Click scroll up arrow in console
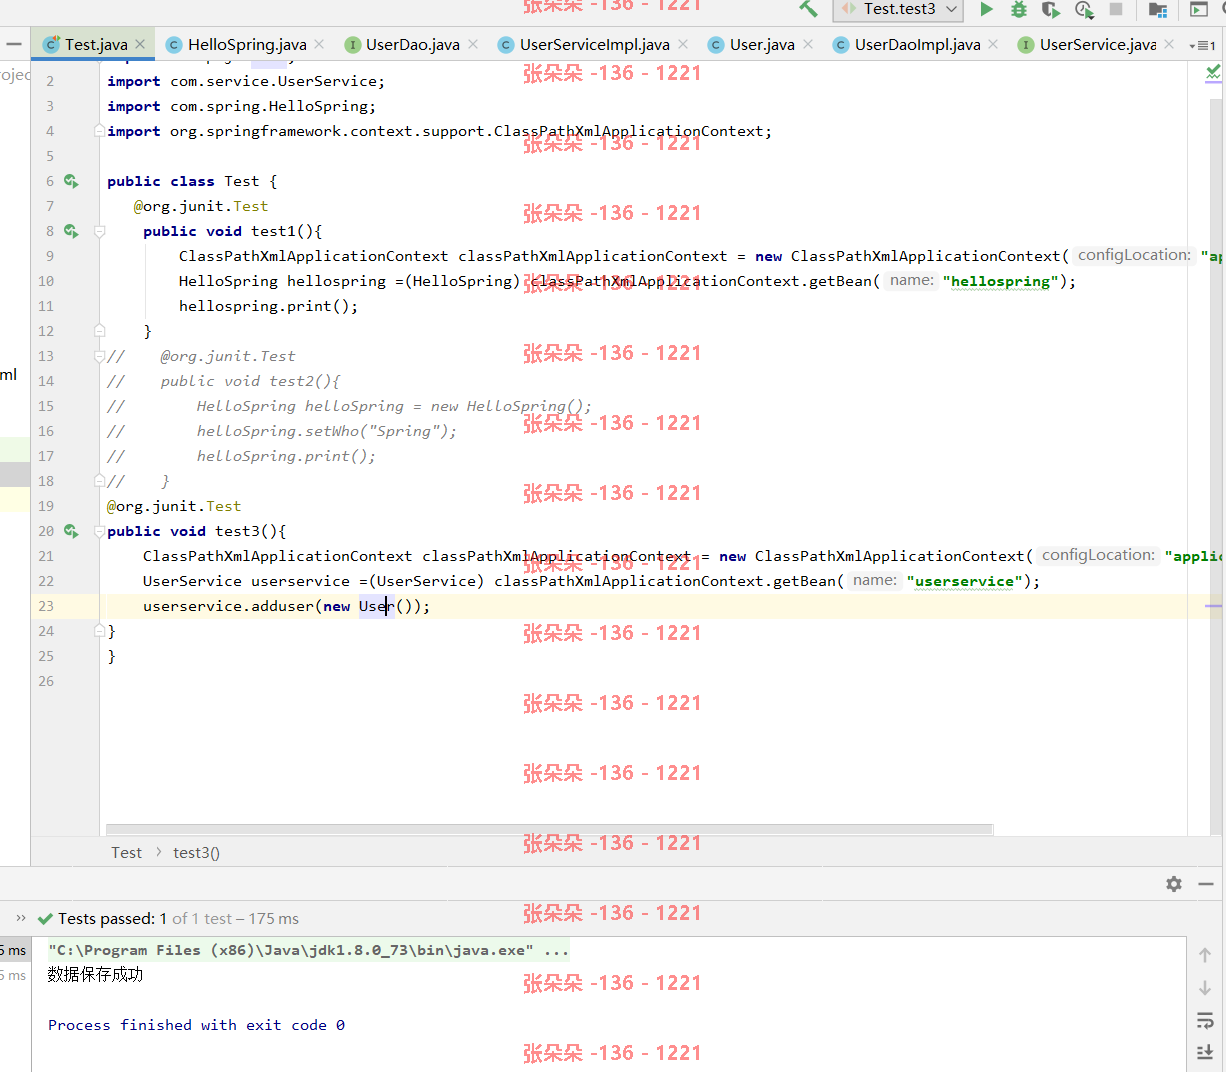1226x1072 pixels. click(x=1205, y=955)
